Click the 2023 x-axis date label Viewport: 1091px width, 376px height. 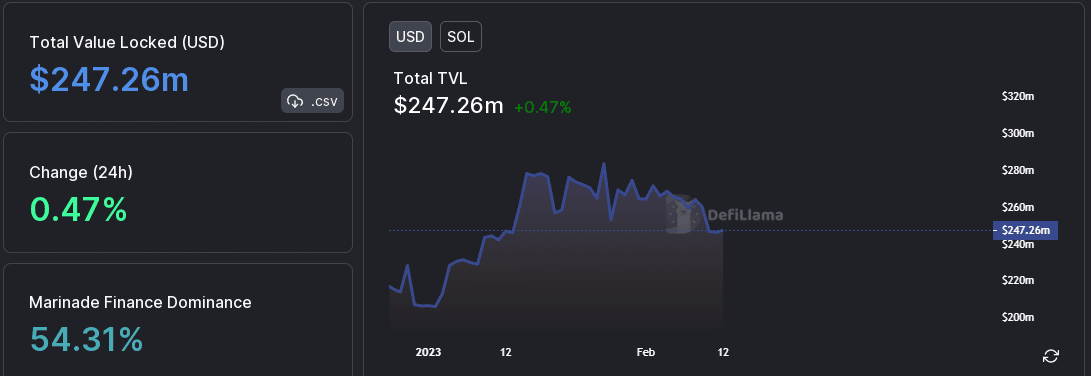click(428, 352)
